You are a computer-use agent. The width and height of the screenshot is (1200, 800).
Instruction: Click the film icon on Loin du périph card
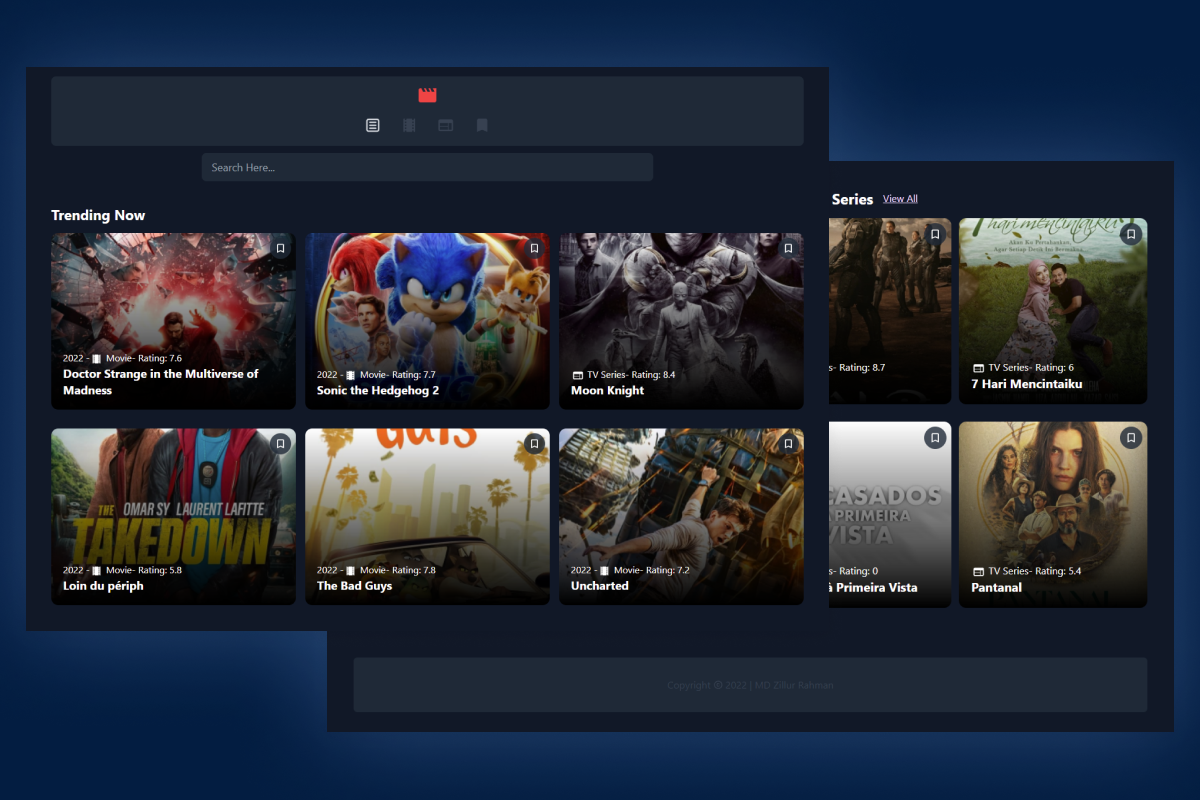97,570
